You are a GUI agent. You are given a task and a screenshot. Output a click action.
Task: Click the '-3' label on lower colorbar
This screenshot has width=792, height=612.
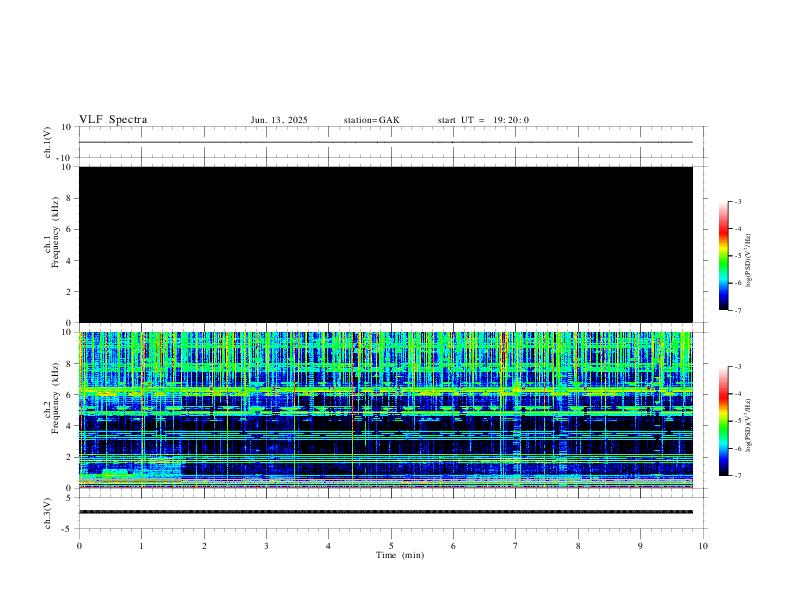(x=737, y=367)
